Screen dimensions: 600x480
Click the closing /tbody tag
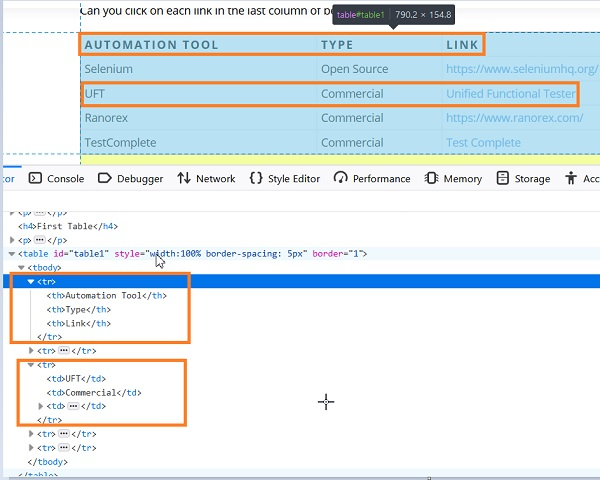pyautogui.click(x=48, y=462)
